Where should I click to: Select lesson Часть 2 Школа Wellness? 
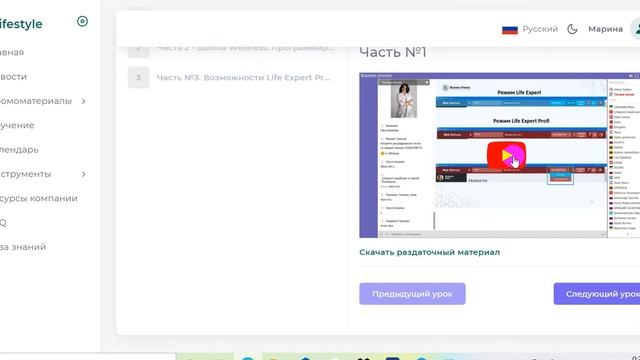(x=246, y=48)
